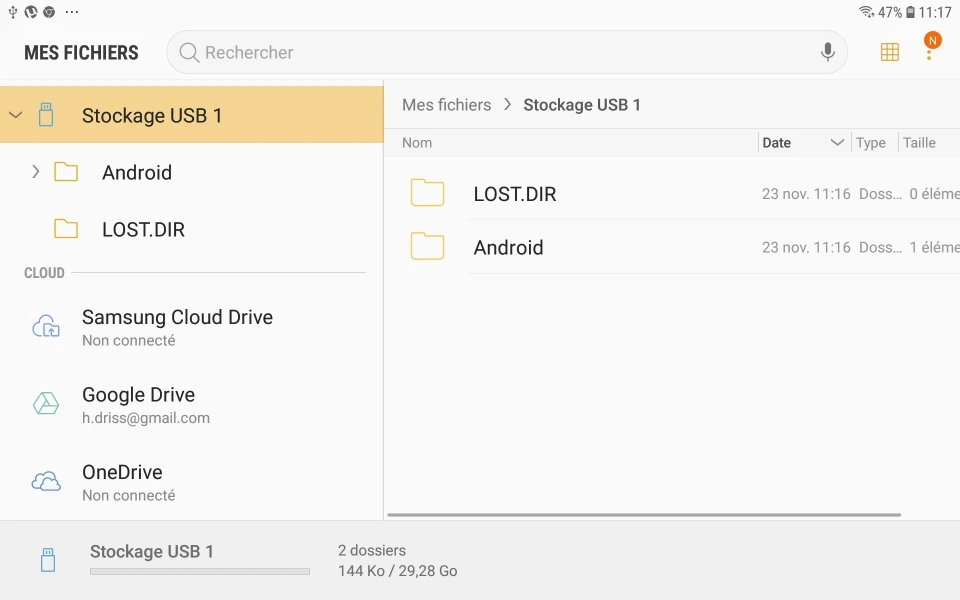Sort by Type column header
The image size is (960, 600).
click(871, 143)
